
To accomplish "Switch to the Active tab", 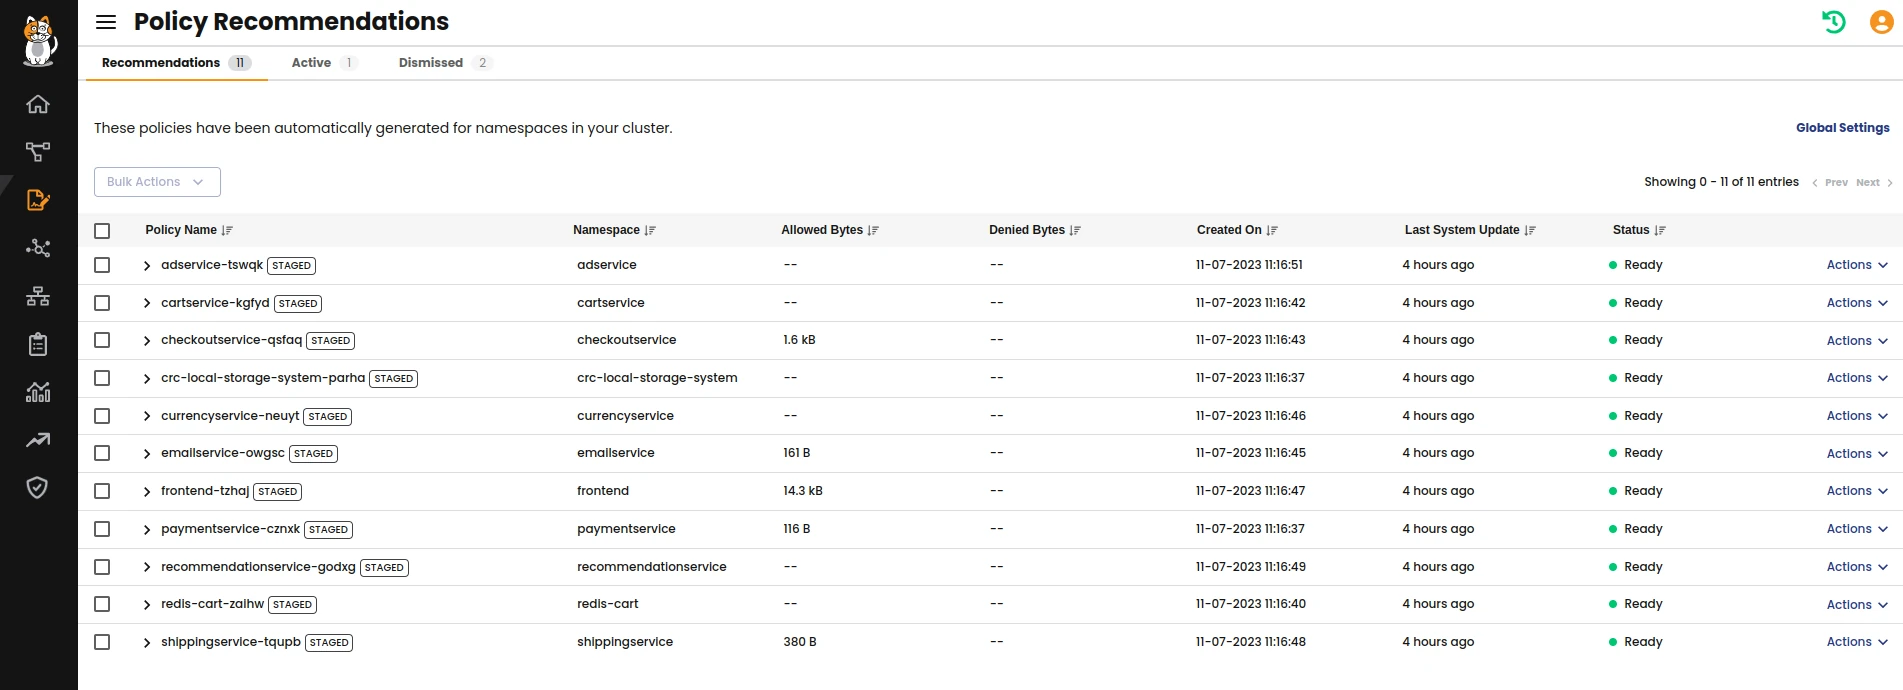I will [324, 63].
